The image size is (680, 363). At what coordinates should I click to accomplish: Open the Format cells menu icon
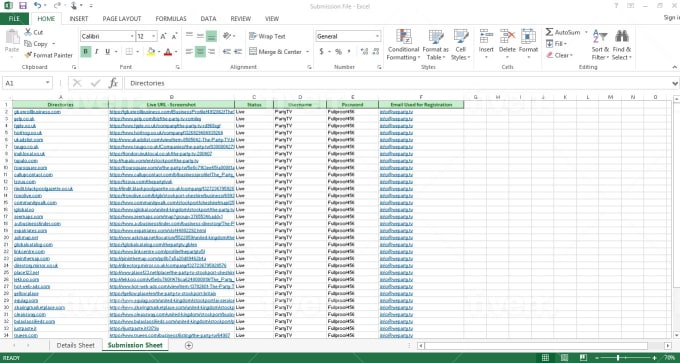coord(528,36)
